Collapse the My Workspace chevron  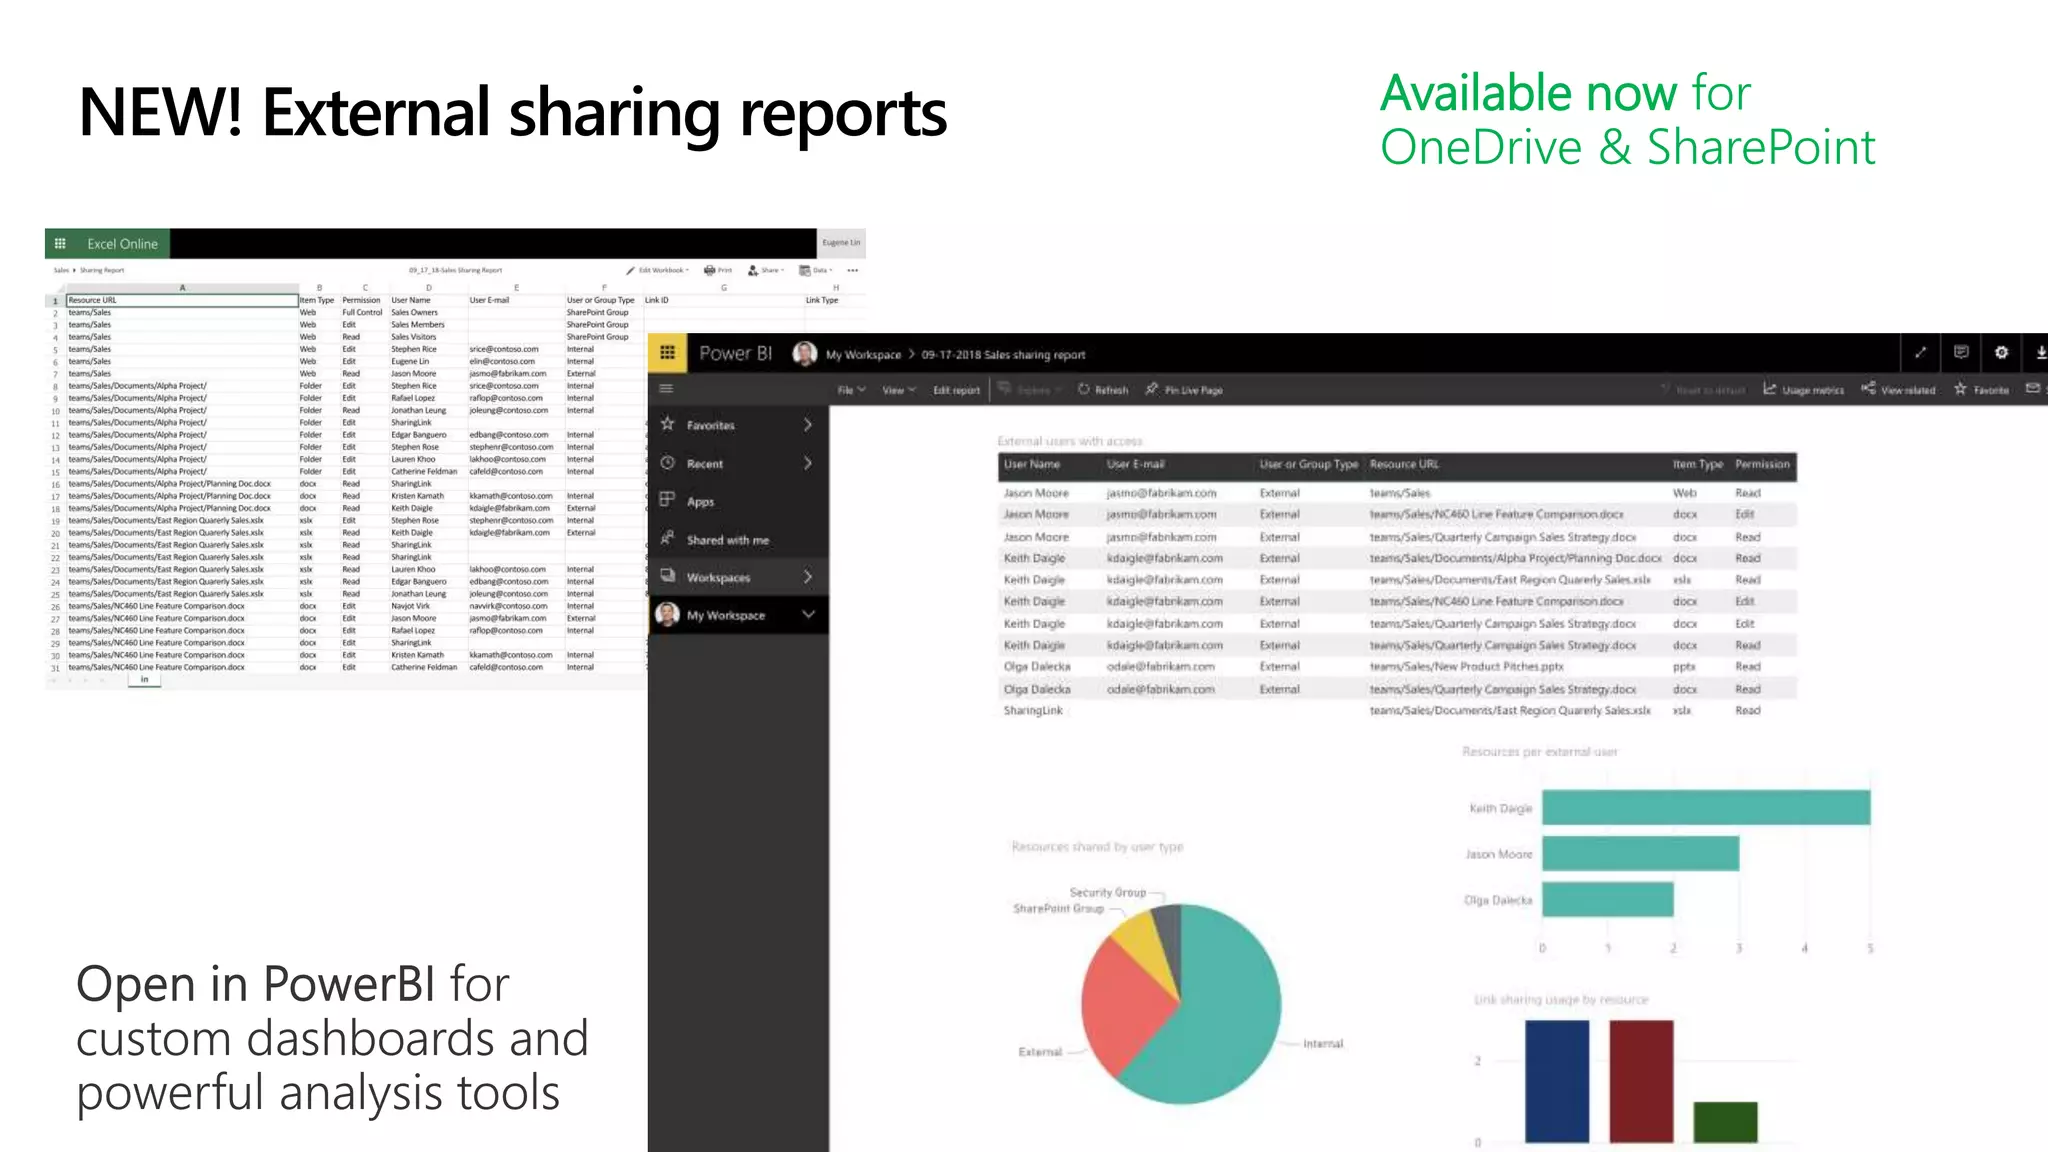808,614
